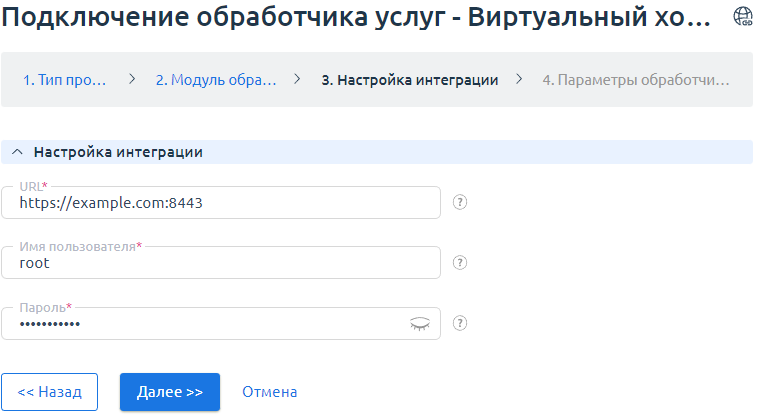Go to step 1 Тип про…
The height and width of the screenshot is (415, 760).
[x=65, y=80]
